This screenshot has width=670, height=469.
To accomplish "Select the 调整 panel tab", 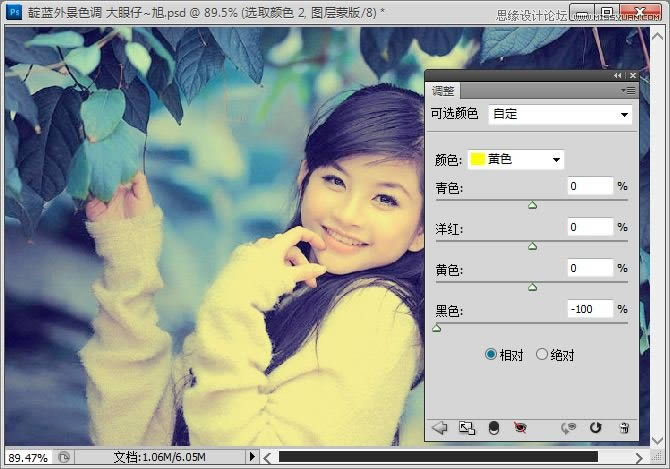I will (x=443, y=91).
